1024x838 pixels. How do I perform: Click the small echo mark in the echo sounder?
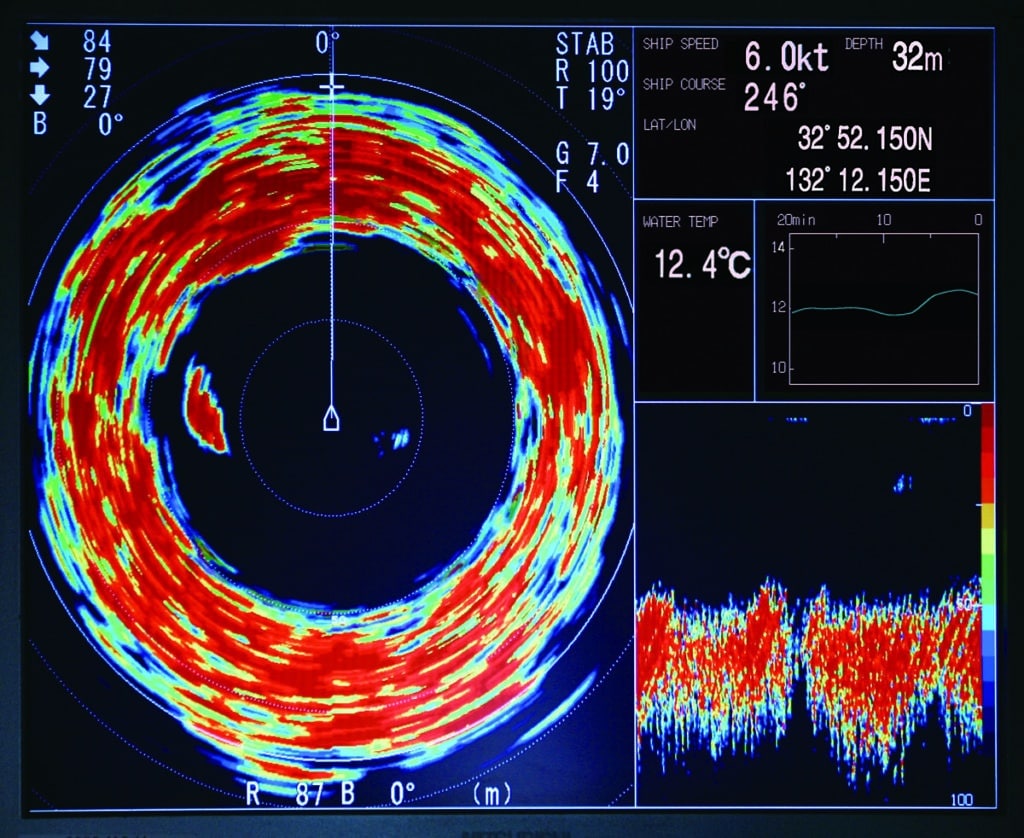coord(903,483)
